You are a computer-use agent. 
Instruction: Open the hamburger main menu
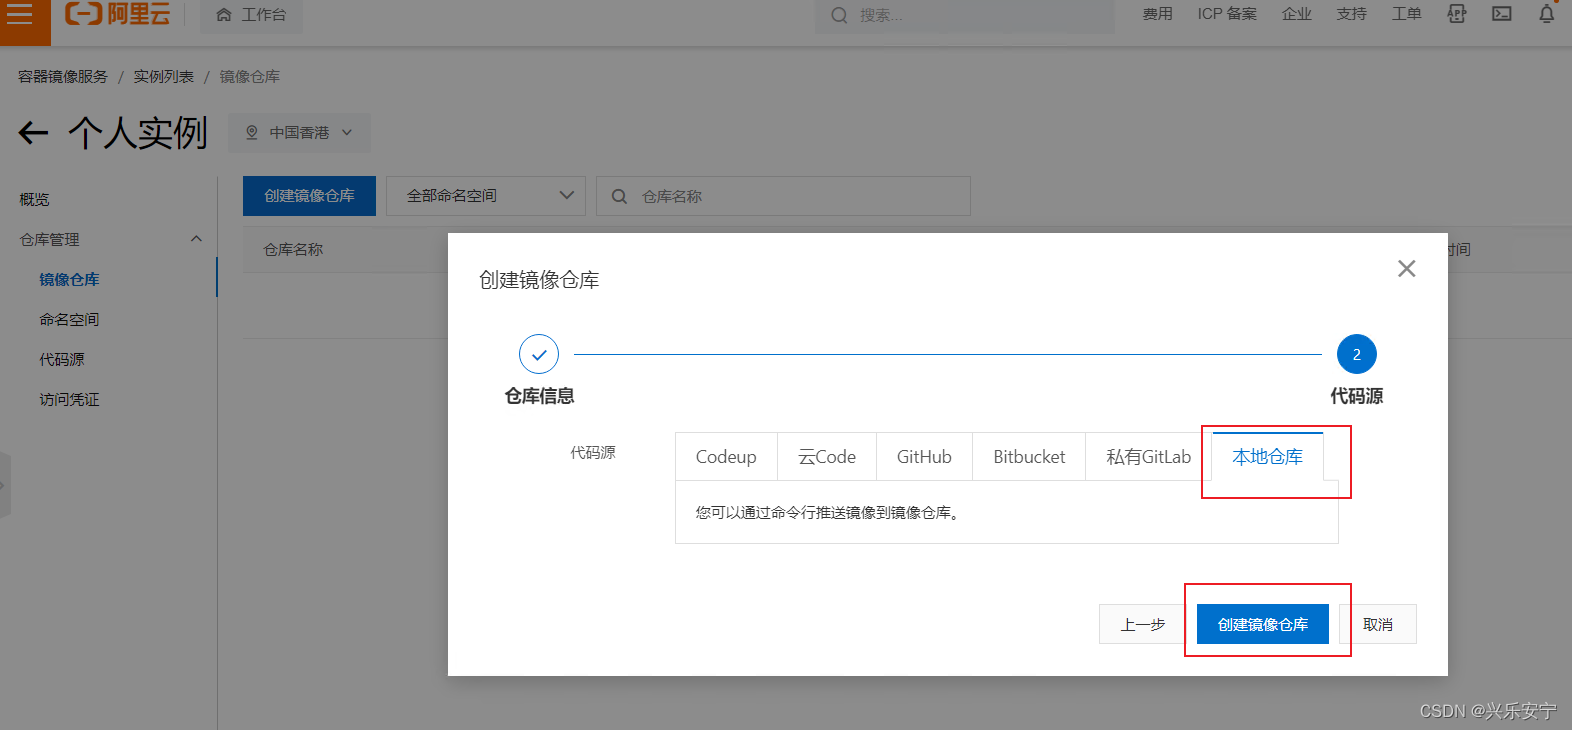point(22,16)
